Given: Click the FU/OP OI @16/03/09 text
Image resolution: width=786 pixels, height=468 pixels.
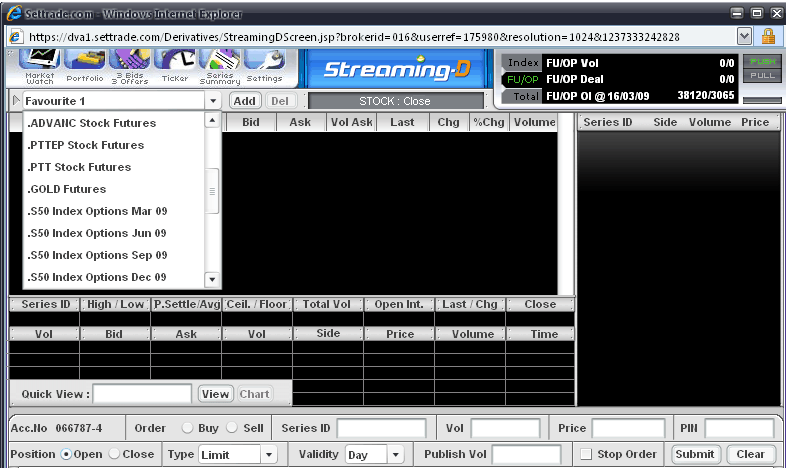Looking at the screenshot, I should point(598,96).
